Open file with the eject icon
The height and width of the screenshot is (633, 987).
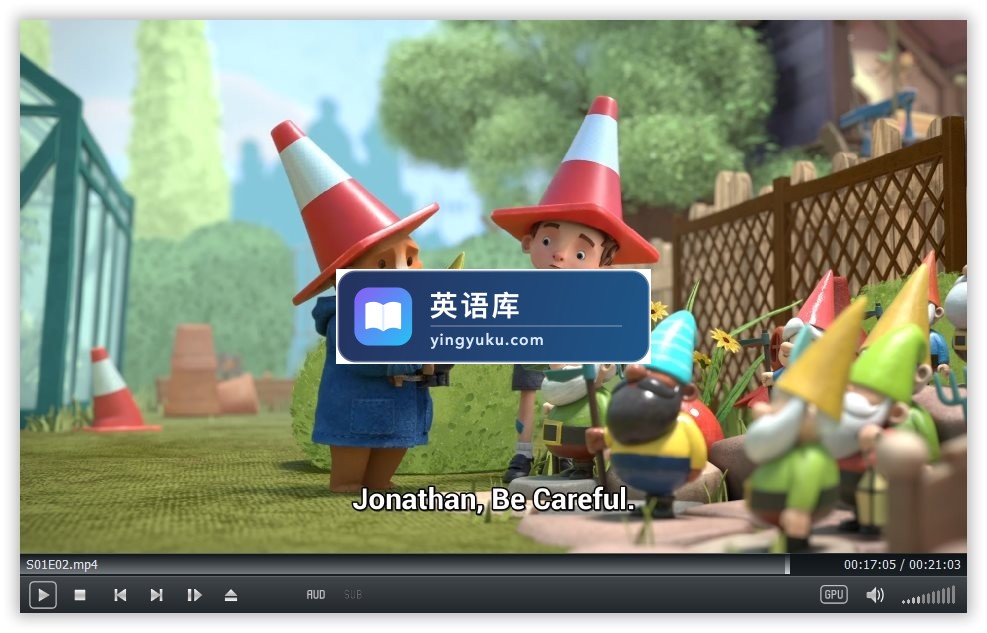pos(231,595)
